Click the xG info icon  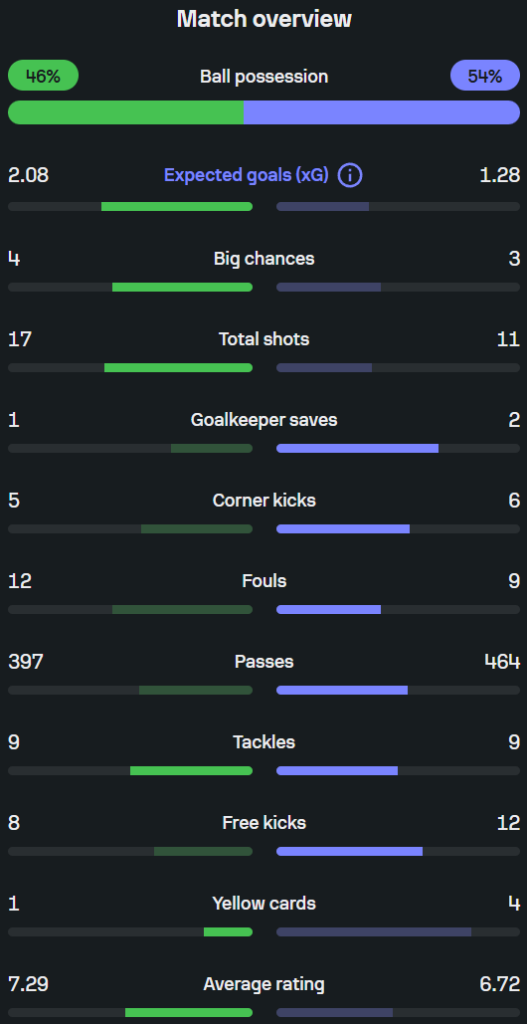point(350,176)
